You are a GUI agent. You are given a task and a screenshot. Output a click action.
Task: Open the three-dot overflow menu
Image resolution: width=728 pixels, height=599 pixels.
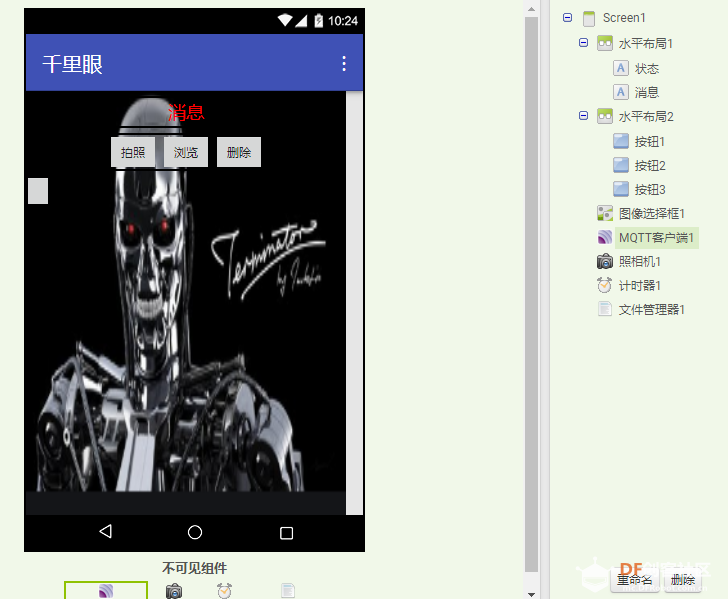[344, 64]
